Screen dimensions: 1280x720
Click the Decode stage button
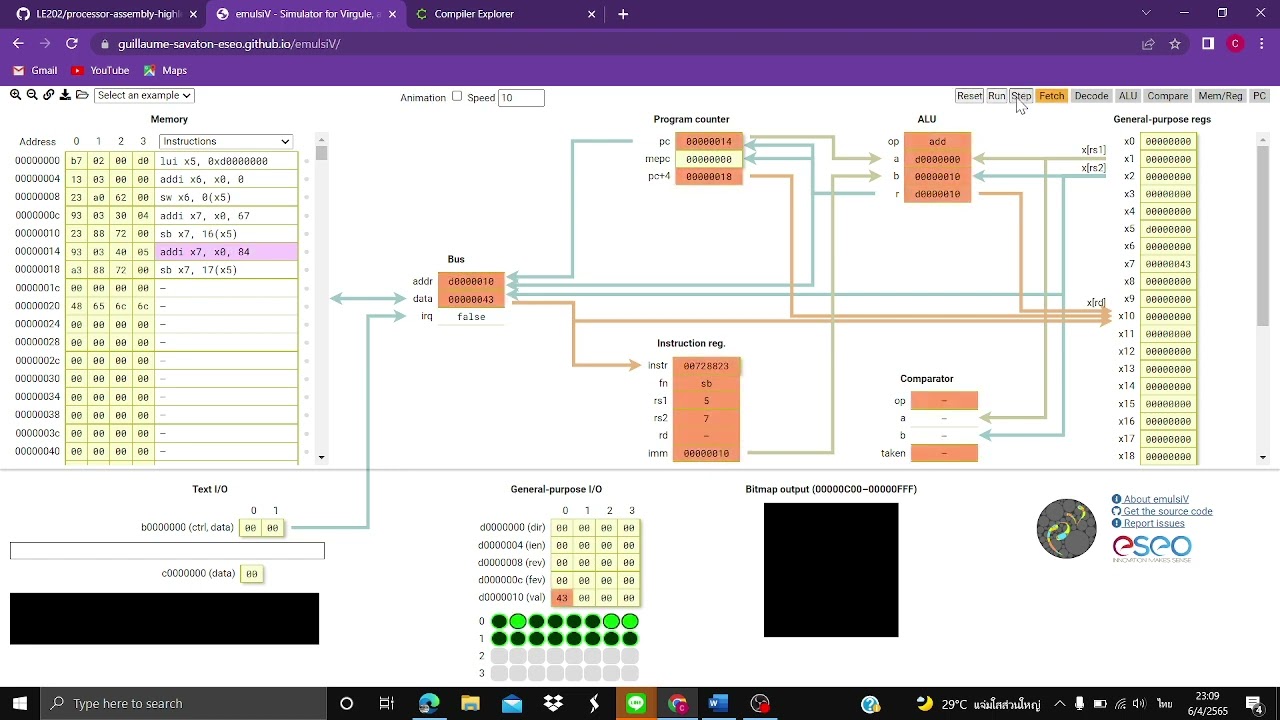[x=1091, y=96]
